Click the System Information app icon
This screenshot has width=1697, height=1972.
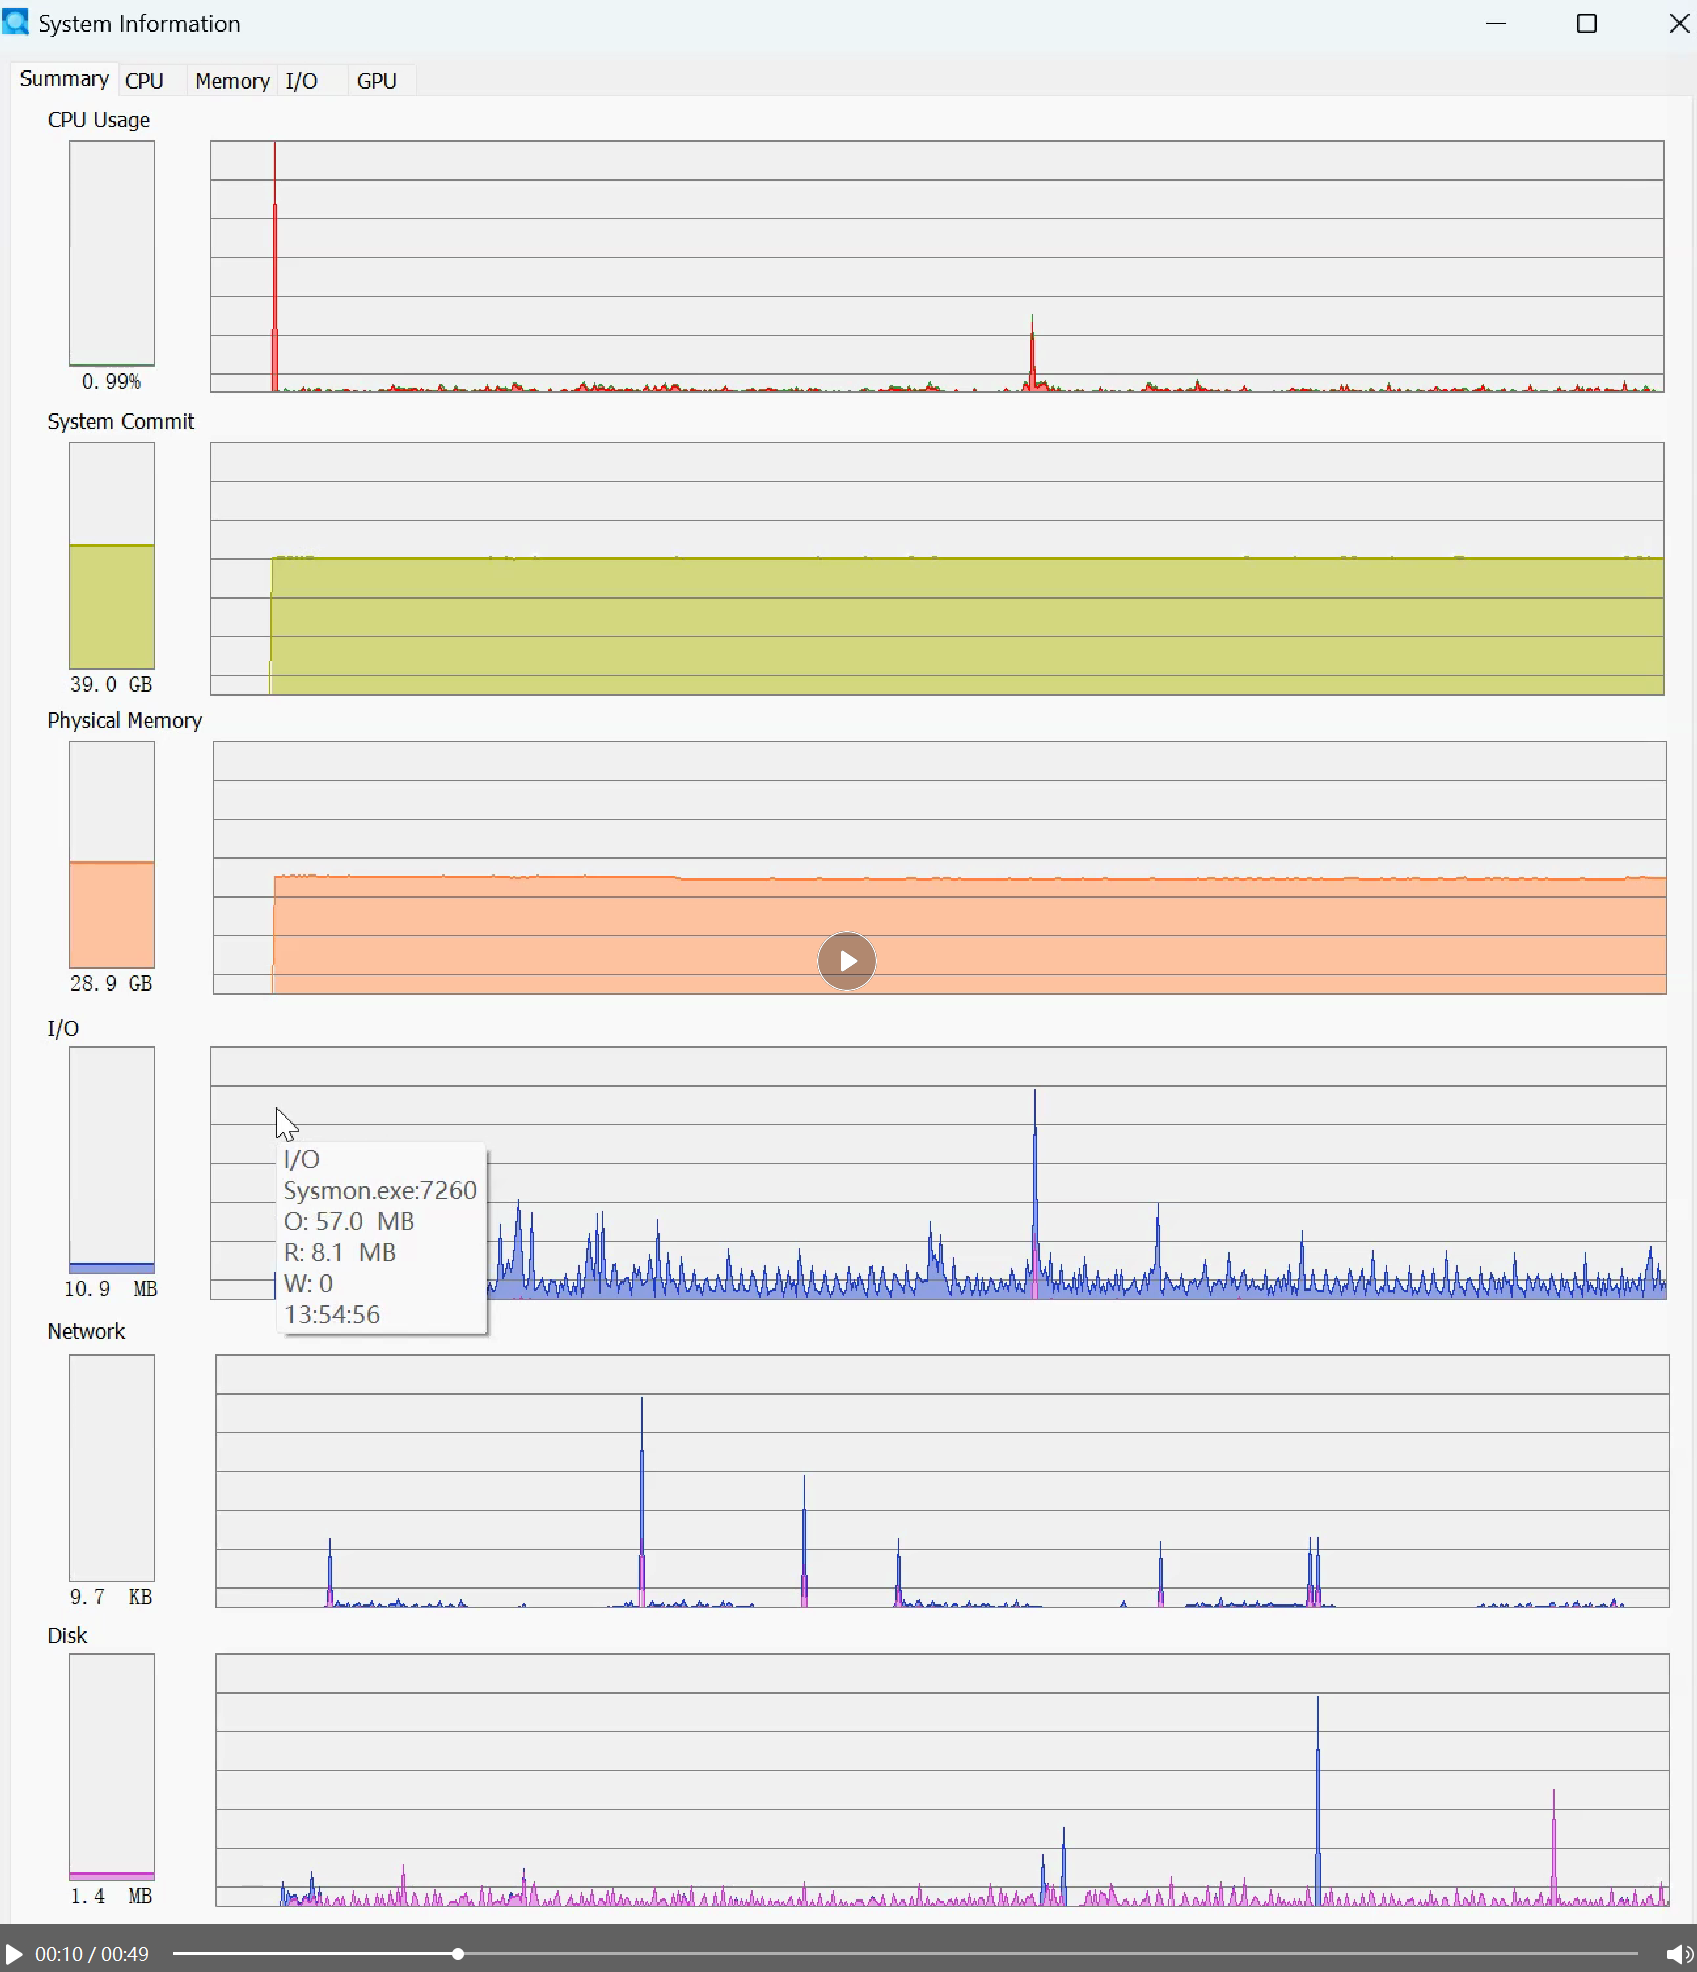pyautogui.click(x=16, y=22)
